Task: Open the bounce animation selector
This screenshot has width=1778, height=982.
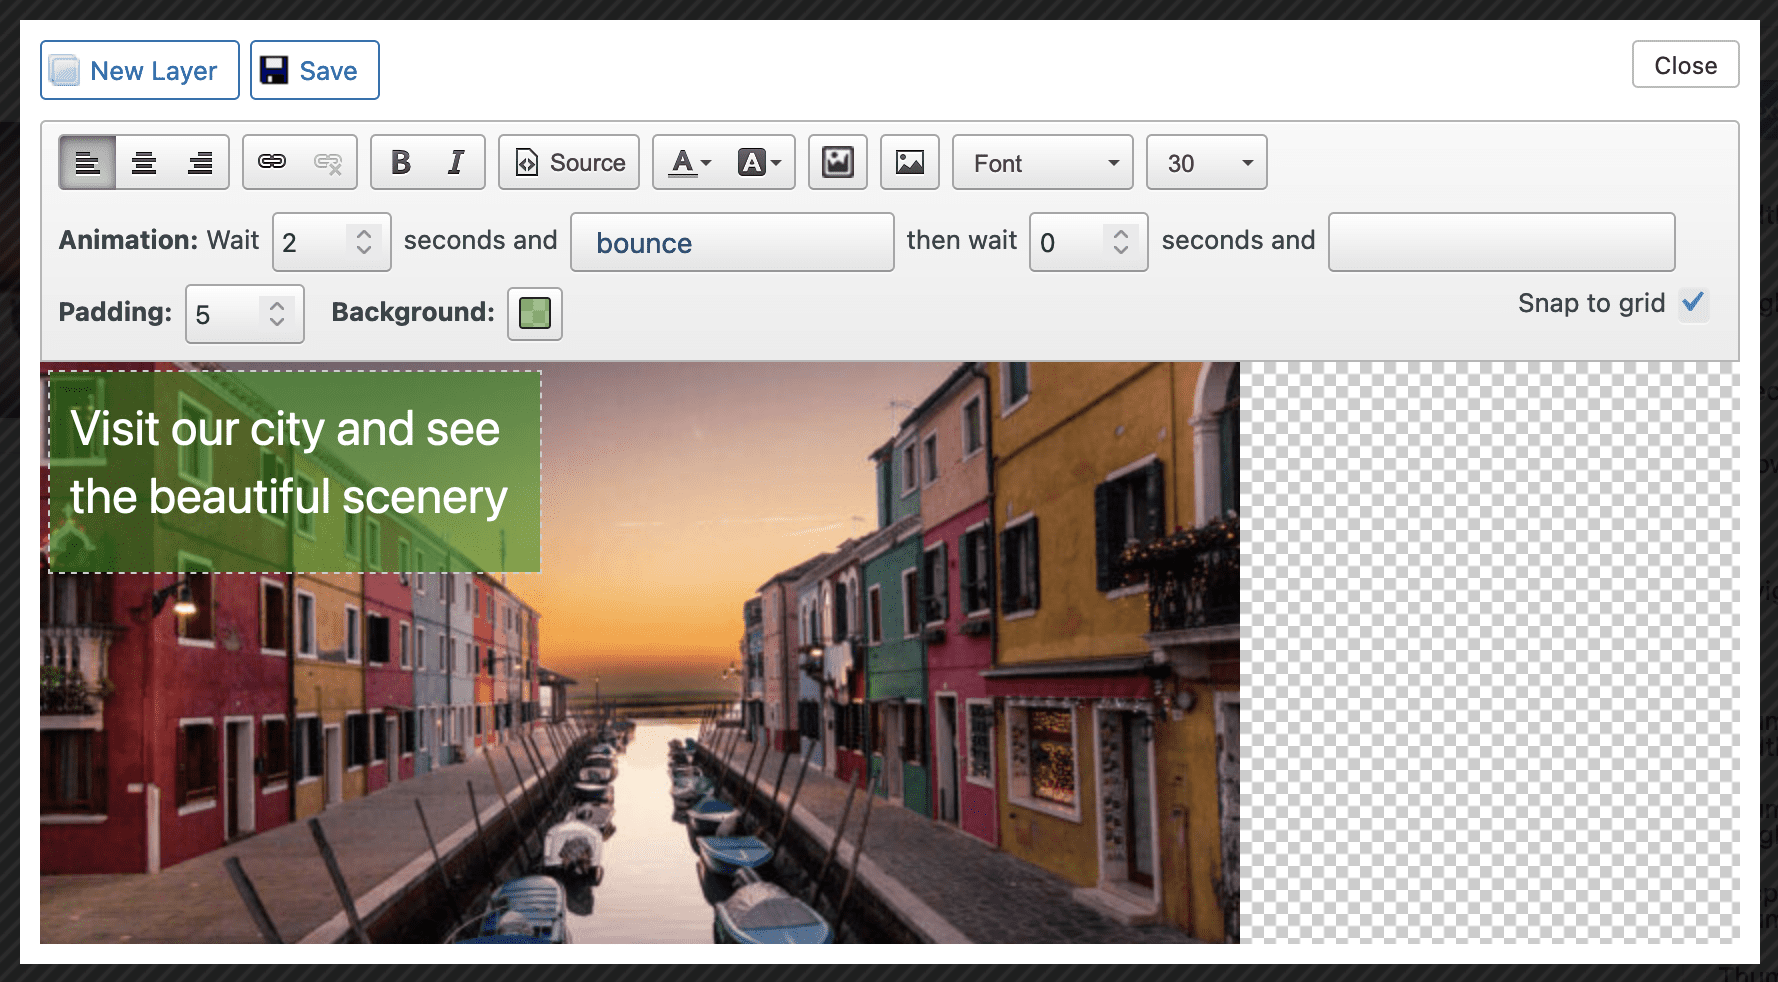Action: pos(732,242)
